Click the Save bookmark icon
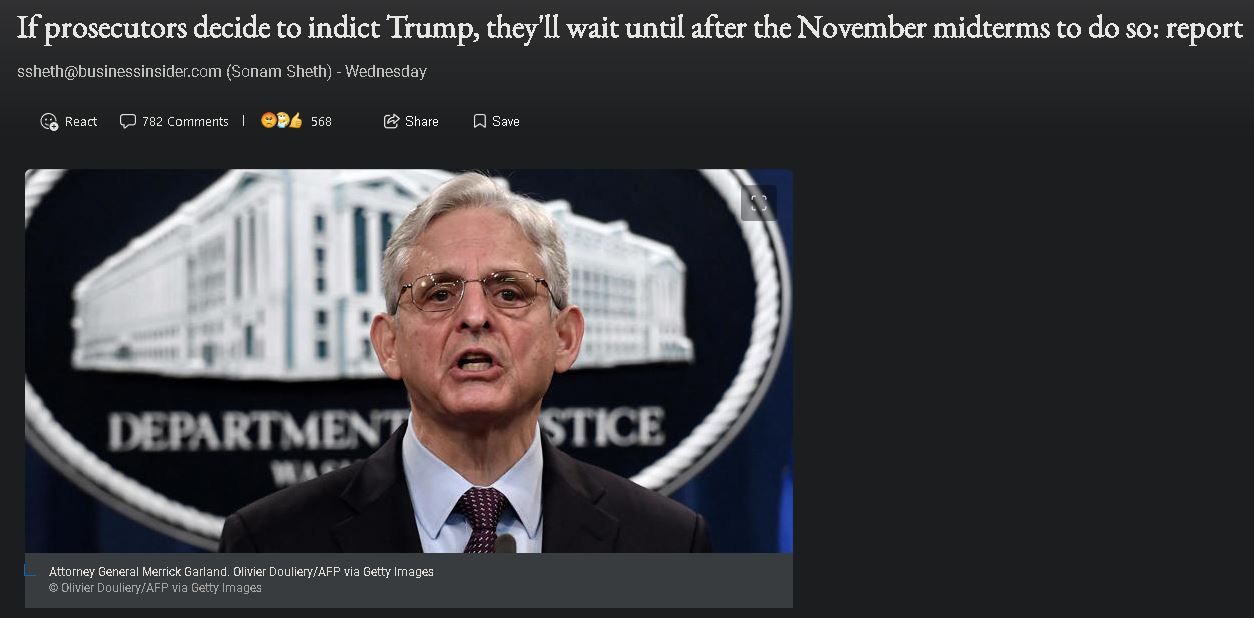 (479, 121)
